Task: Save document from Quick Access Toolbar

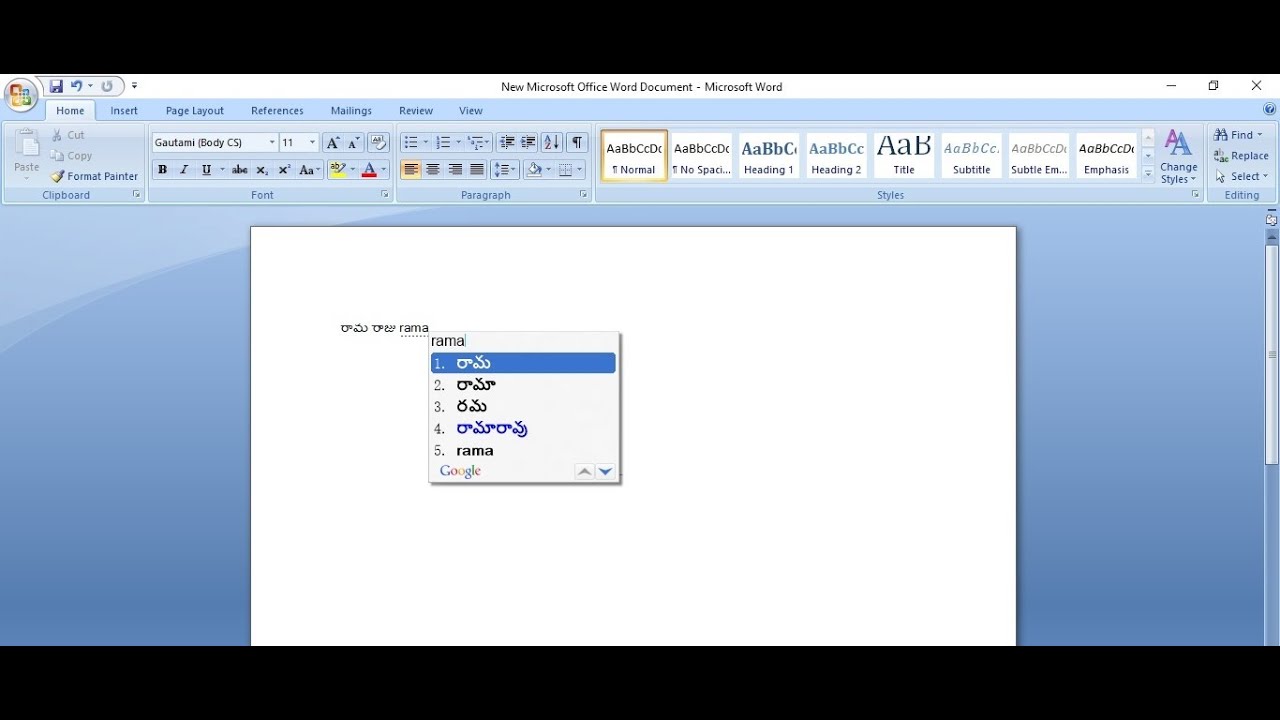Action: point(56,87)
